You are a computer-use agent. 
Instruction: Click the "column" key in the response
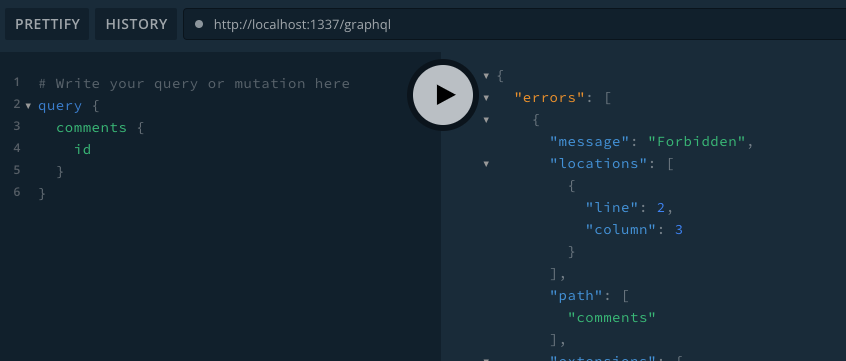pos(621,229)
